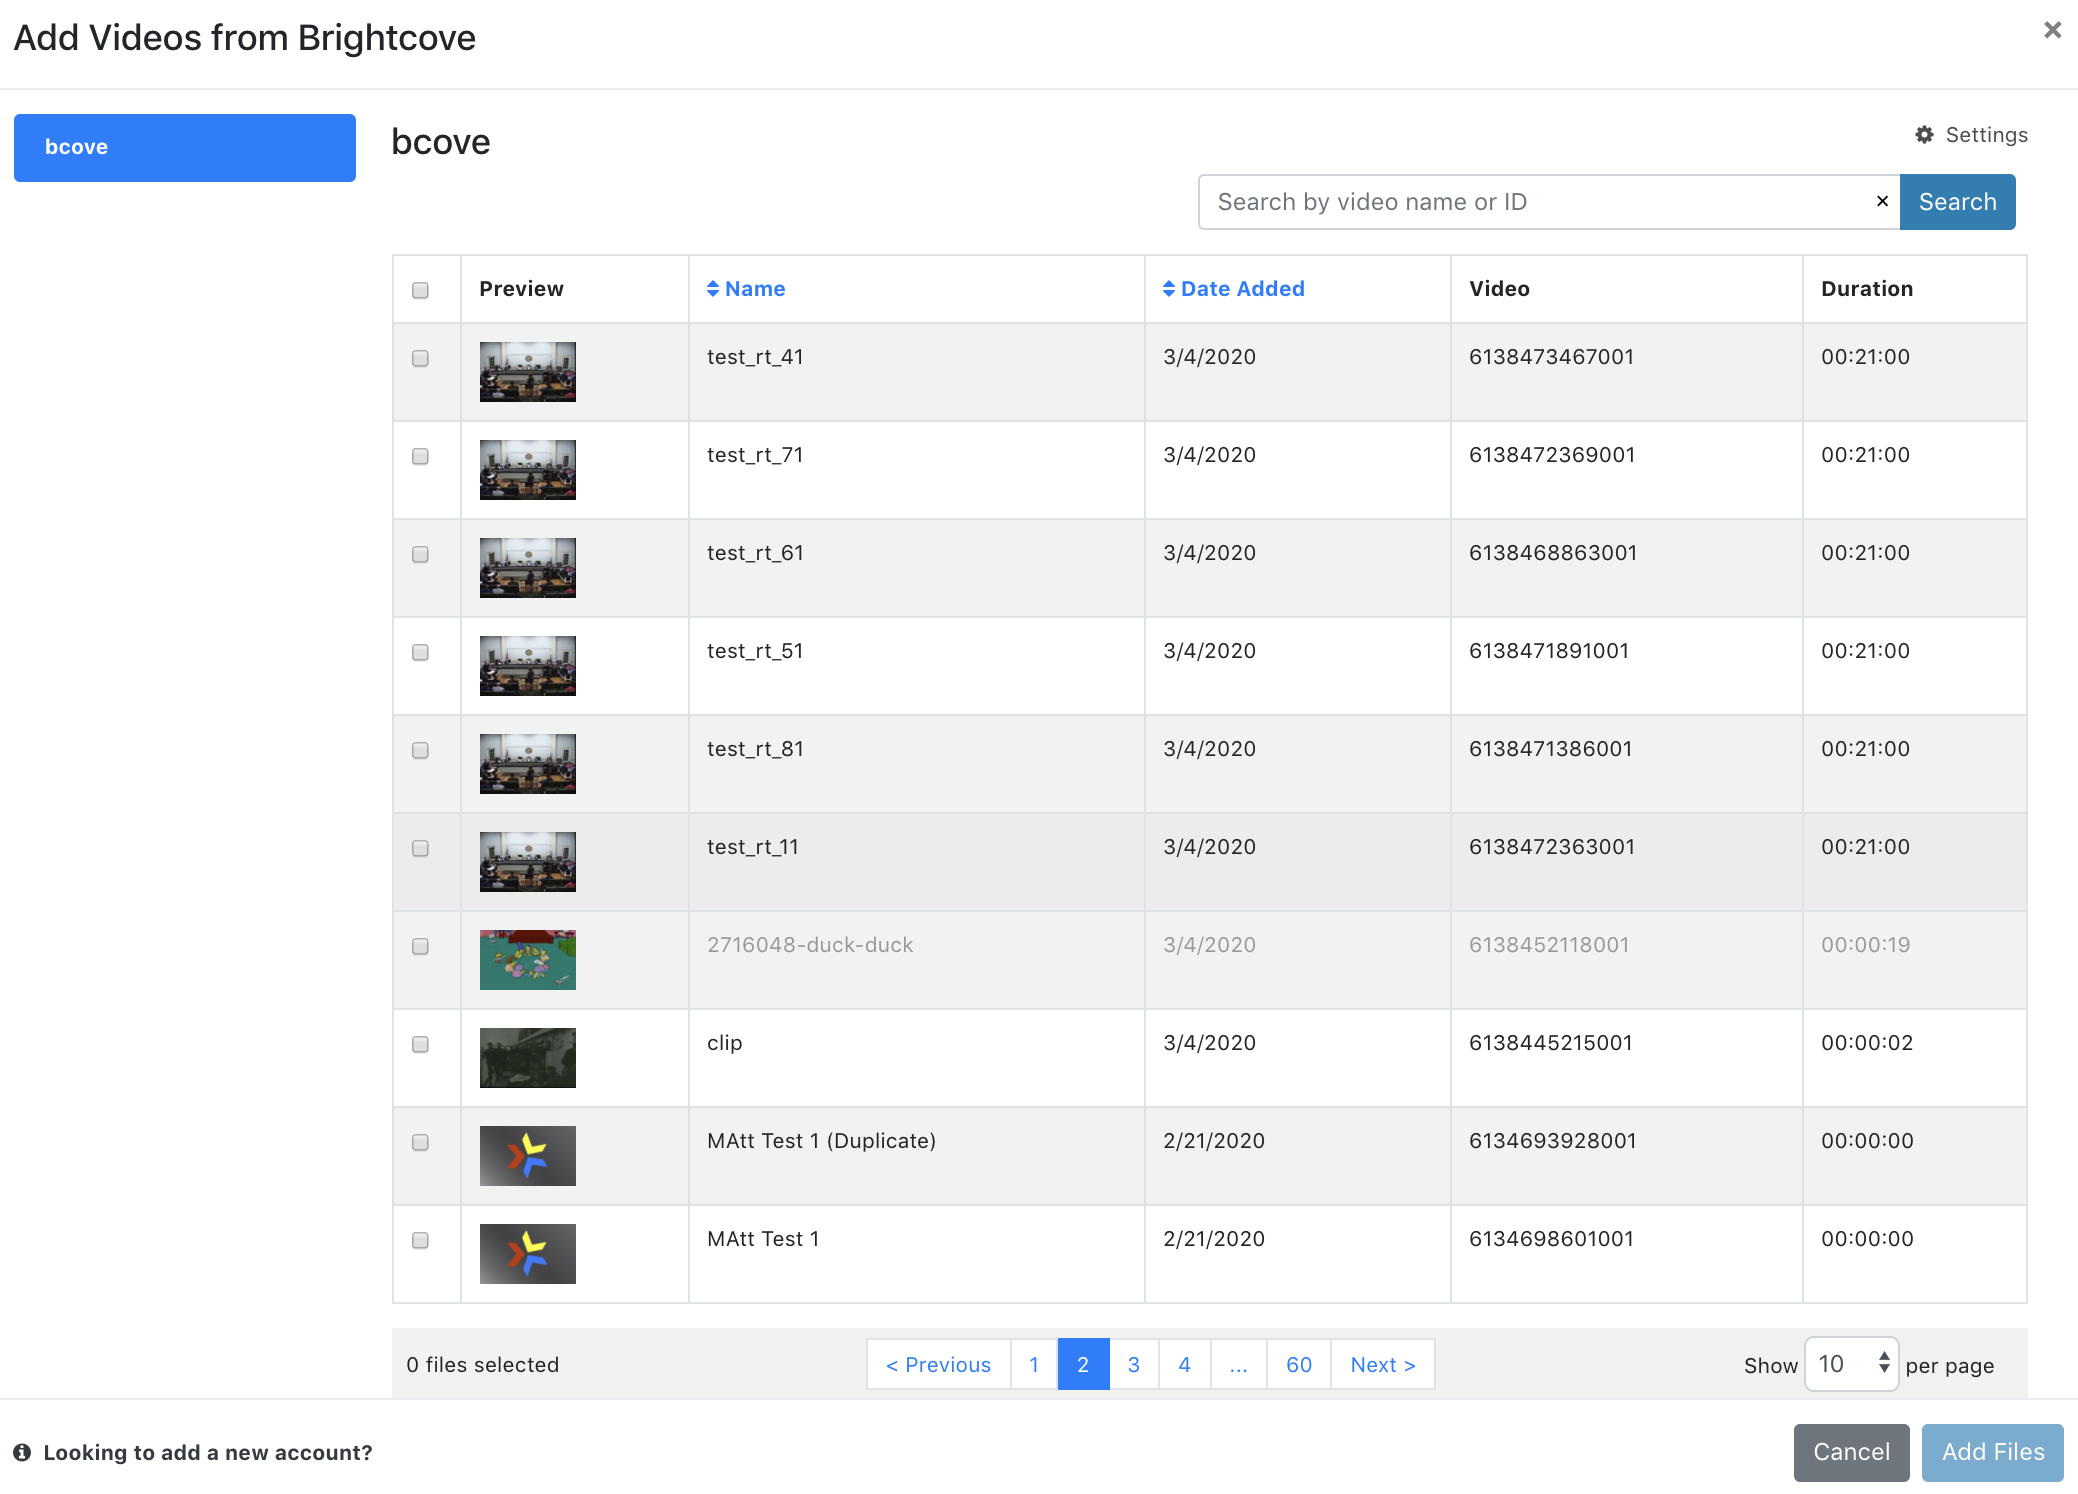Click the Duration column header

(1867, 288)
